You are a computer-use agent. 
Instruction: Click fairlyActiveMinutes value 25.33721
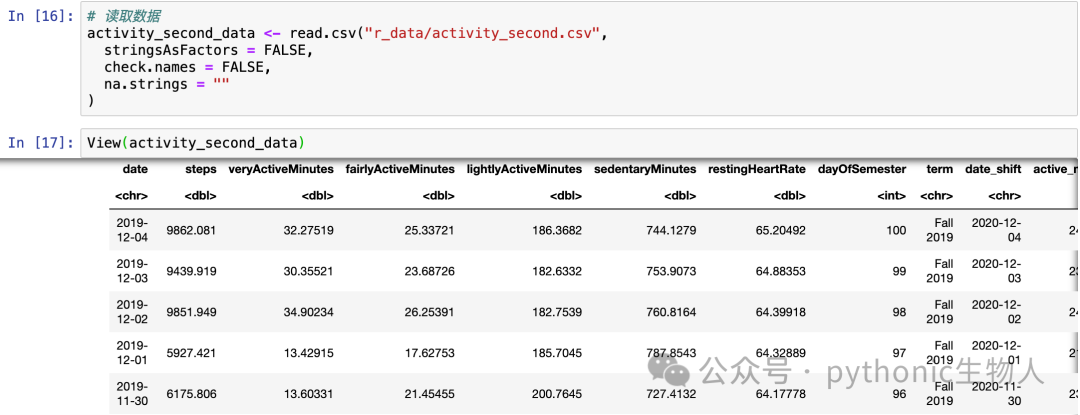point(429,231)
